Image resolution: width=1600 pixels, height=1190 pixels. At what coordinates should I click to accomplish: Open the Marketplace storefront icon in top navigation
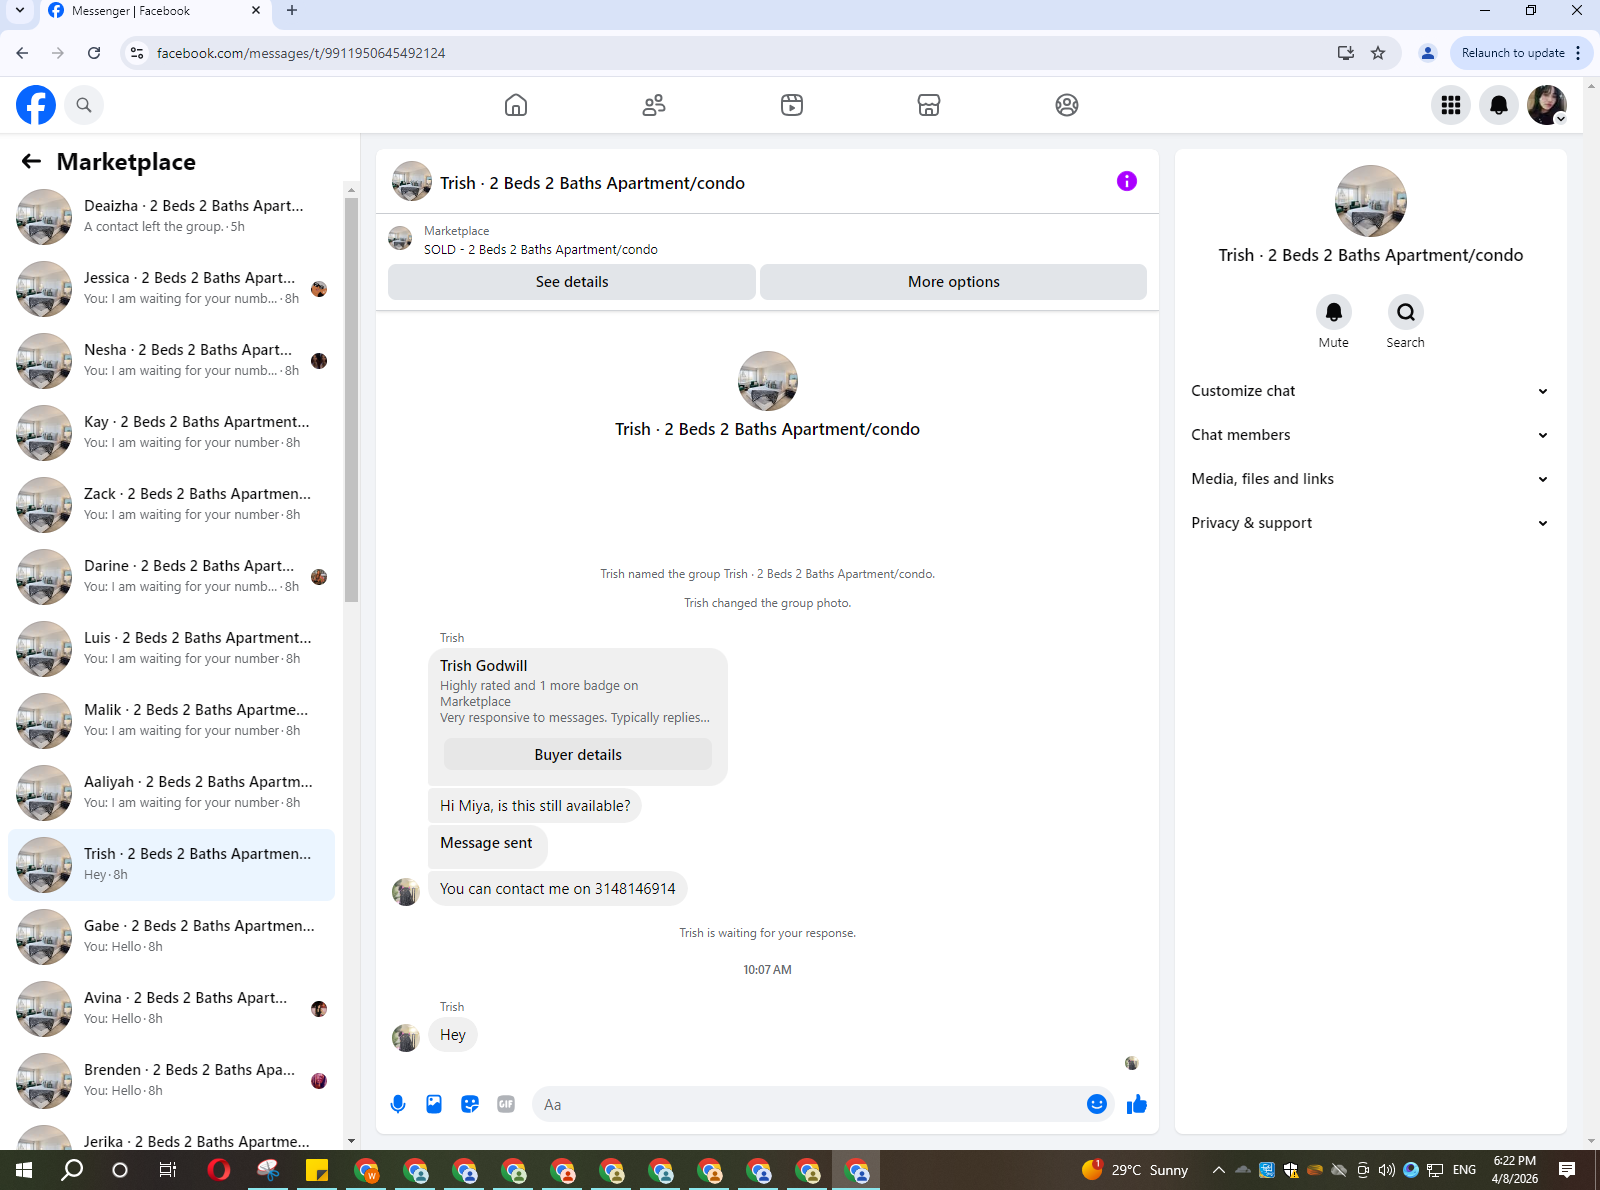tap(929, 105)
